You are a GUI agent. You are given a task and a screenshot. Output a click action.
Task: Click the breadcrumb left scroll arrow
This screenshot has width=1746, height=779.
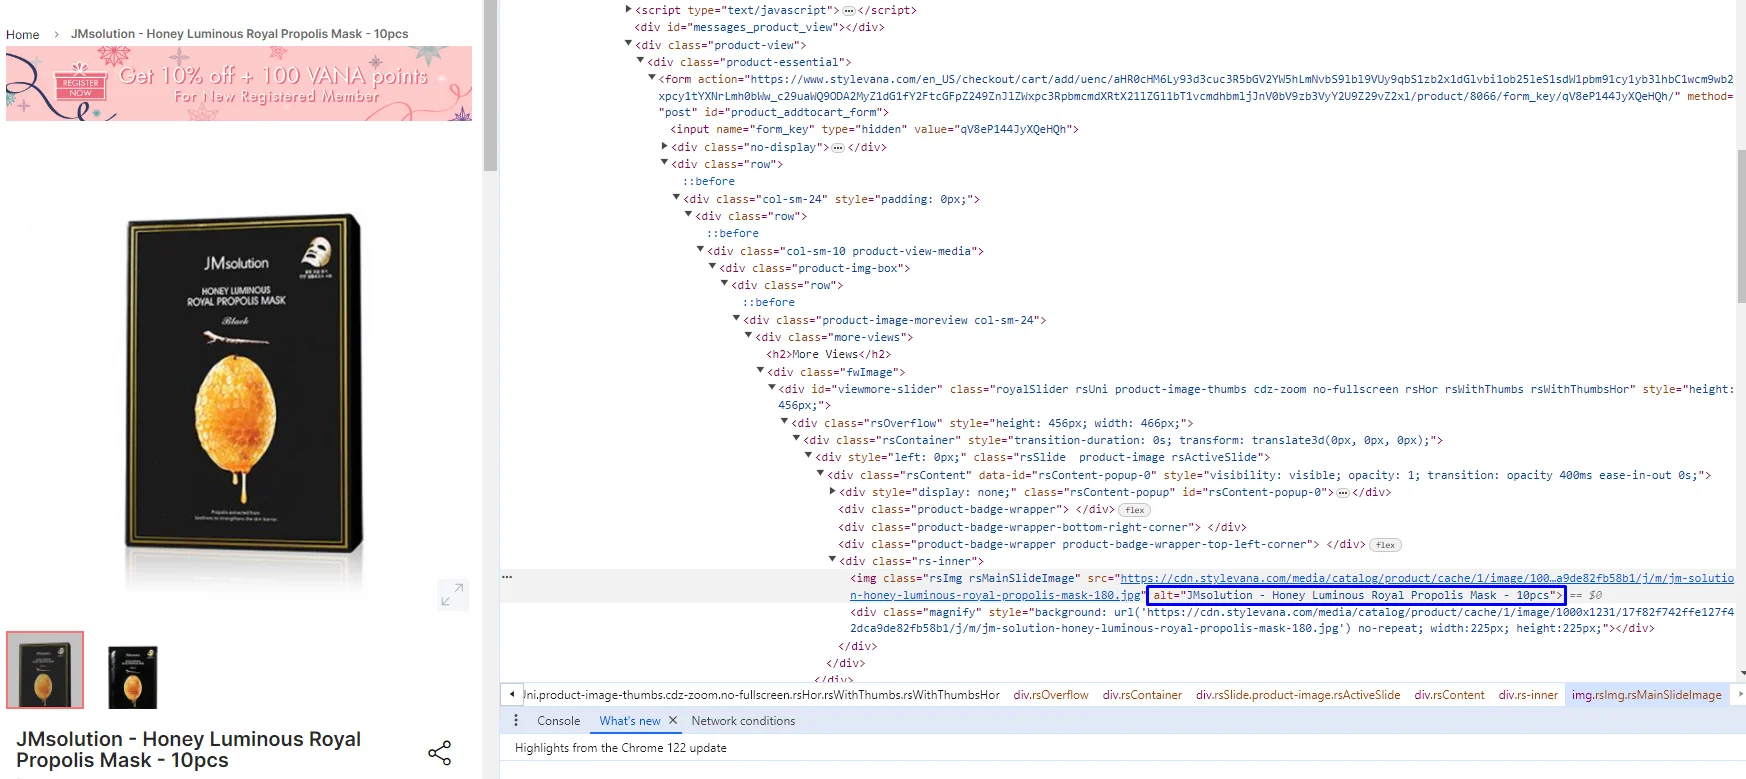click(512, 694)
